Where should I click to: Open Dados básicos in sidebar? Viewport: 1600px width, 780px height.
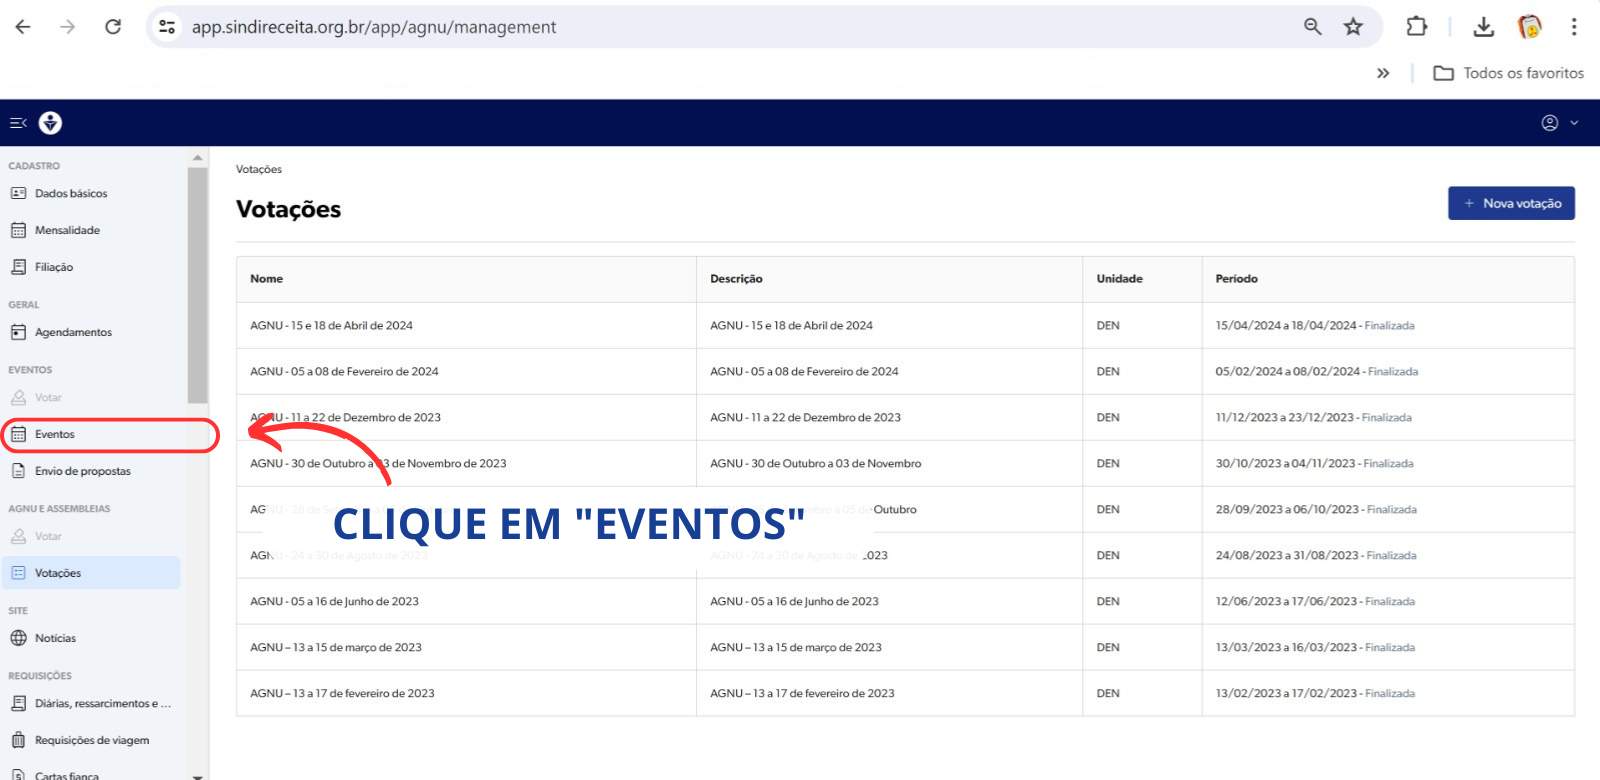coord(70,193)
